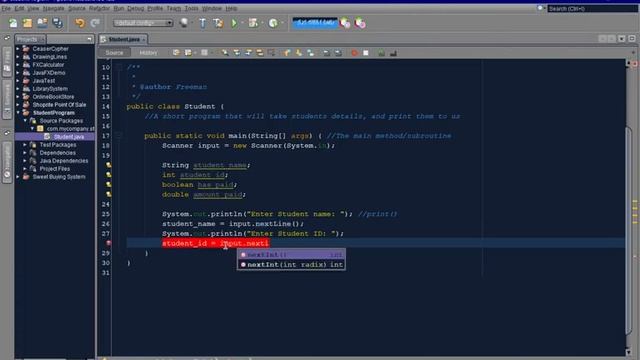Click the Save All toolbar icon
640x360 pixels.
57,23
